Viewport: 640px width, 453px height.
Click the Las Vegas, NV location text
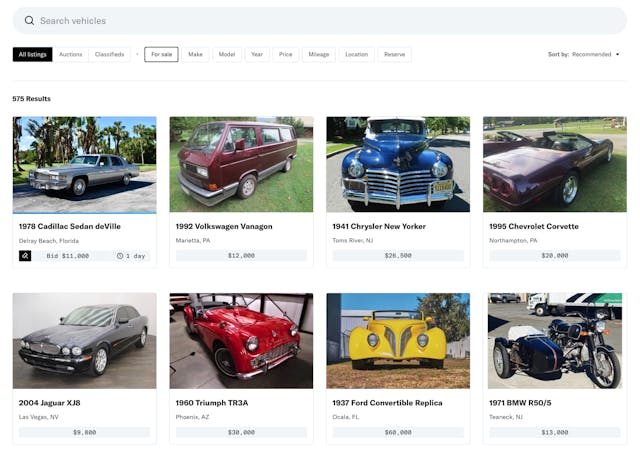click(x=39, y=417)
